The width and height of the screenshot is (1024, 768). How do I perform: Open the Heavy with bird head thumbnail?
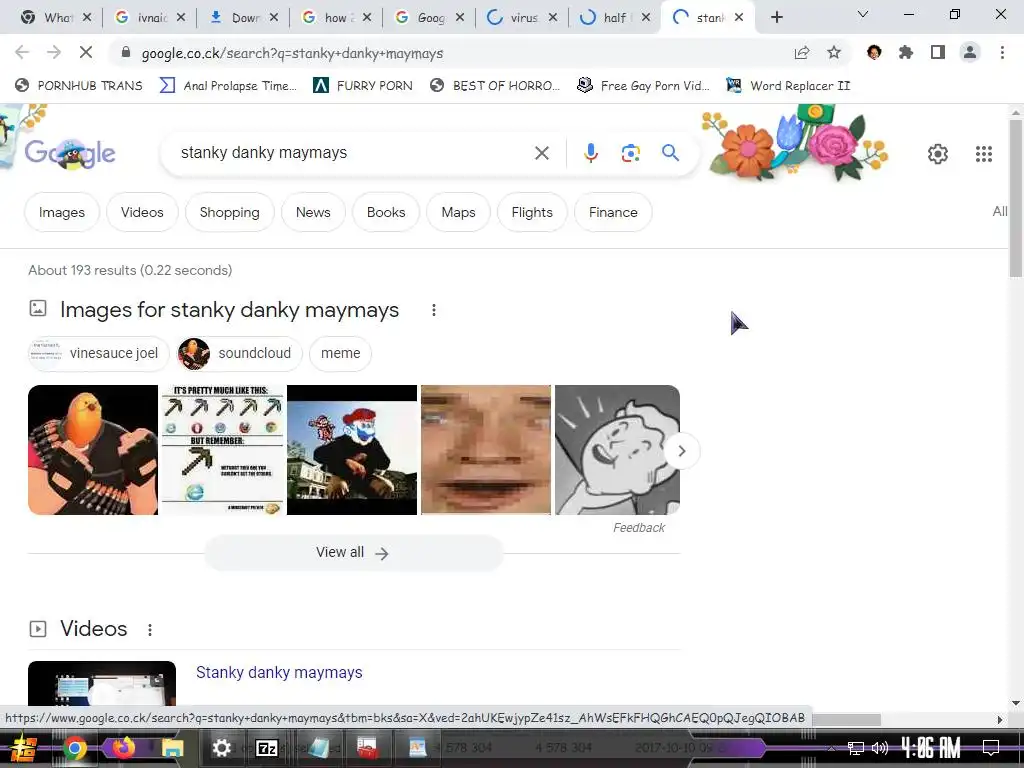pyautogui.click(x=93, y=450)
